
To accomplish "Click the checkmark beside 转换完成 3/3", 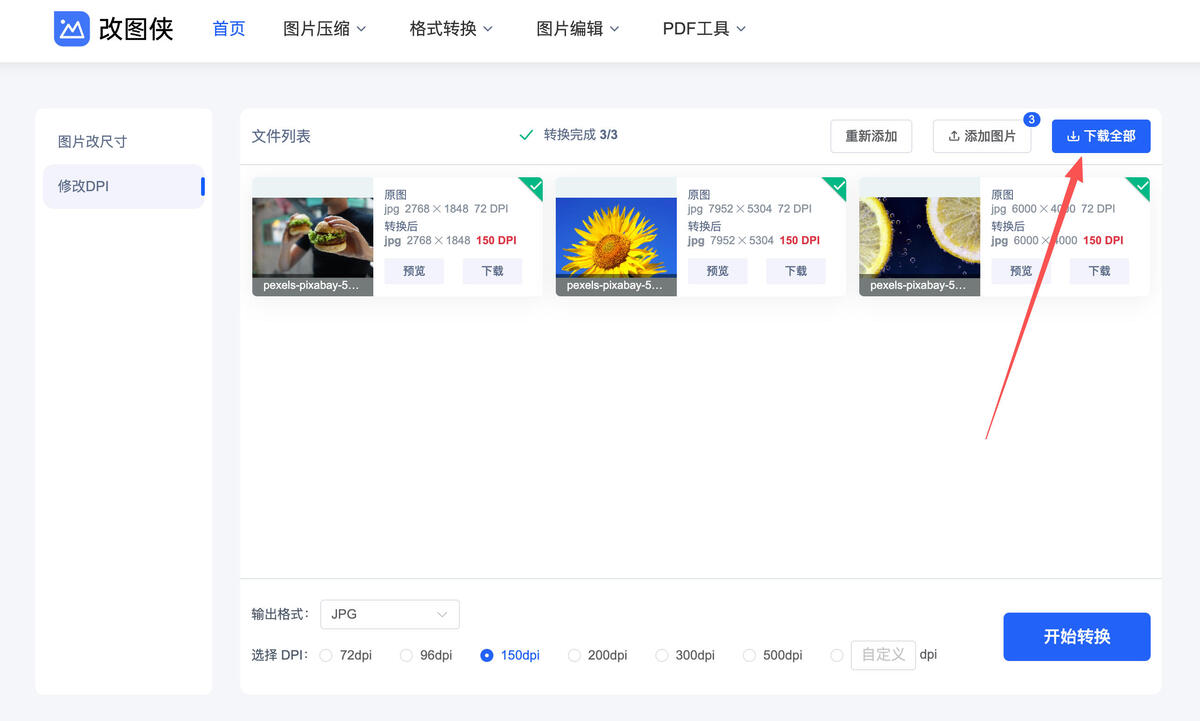I will [x=524, y=133].
